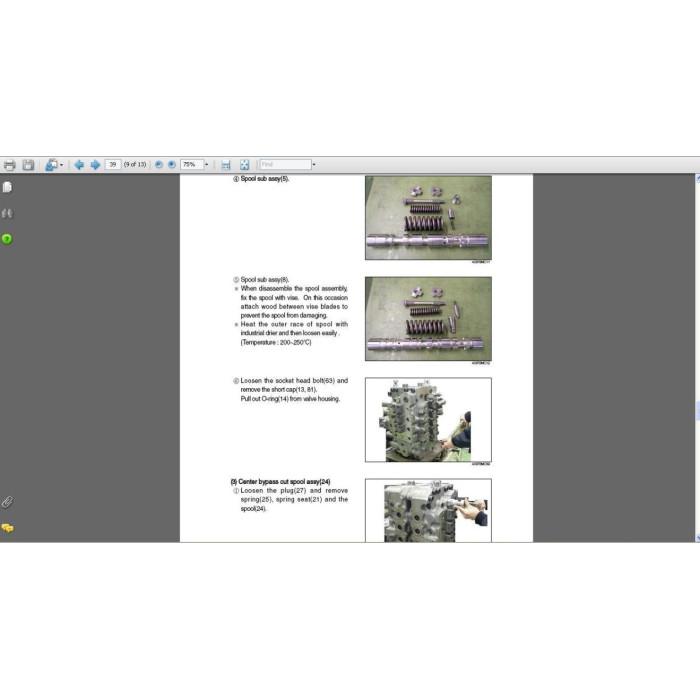Click the heading 'Spool sub assy(5)'

pyautogui.click(x=265, y=179)
